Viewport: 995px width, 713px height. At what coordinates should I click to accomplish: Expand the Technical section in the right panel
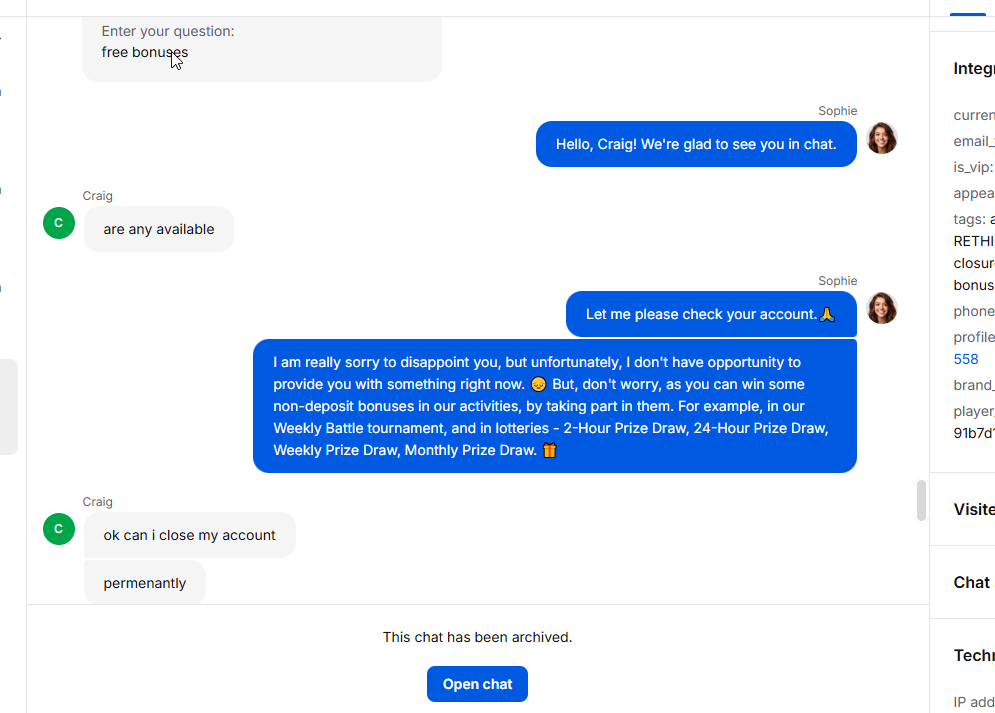[x=973, y=655]
